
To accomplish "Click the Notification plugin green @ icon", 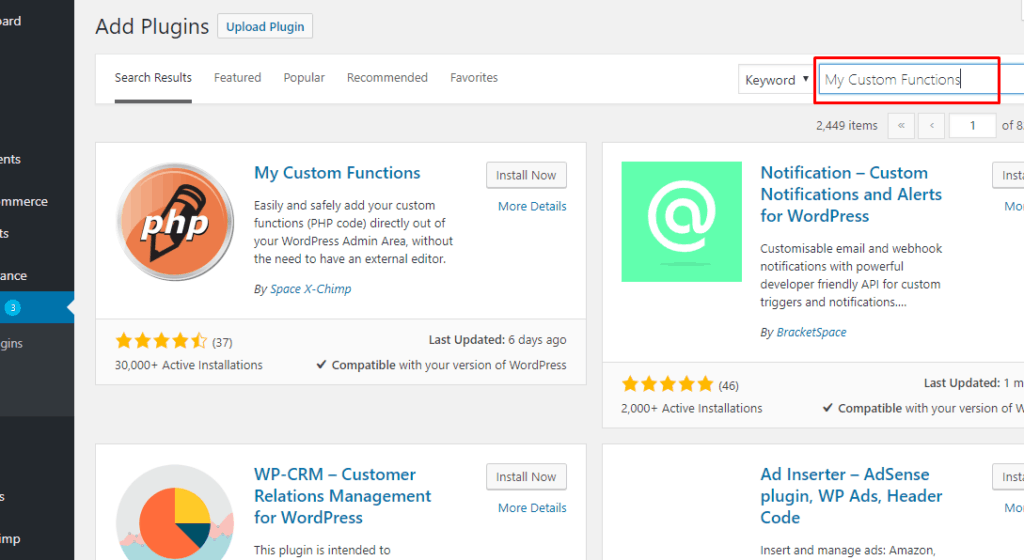I will click(681, 221).
